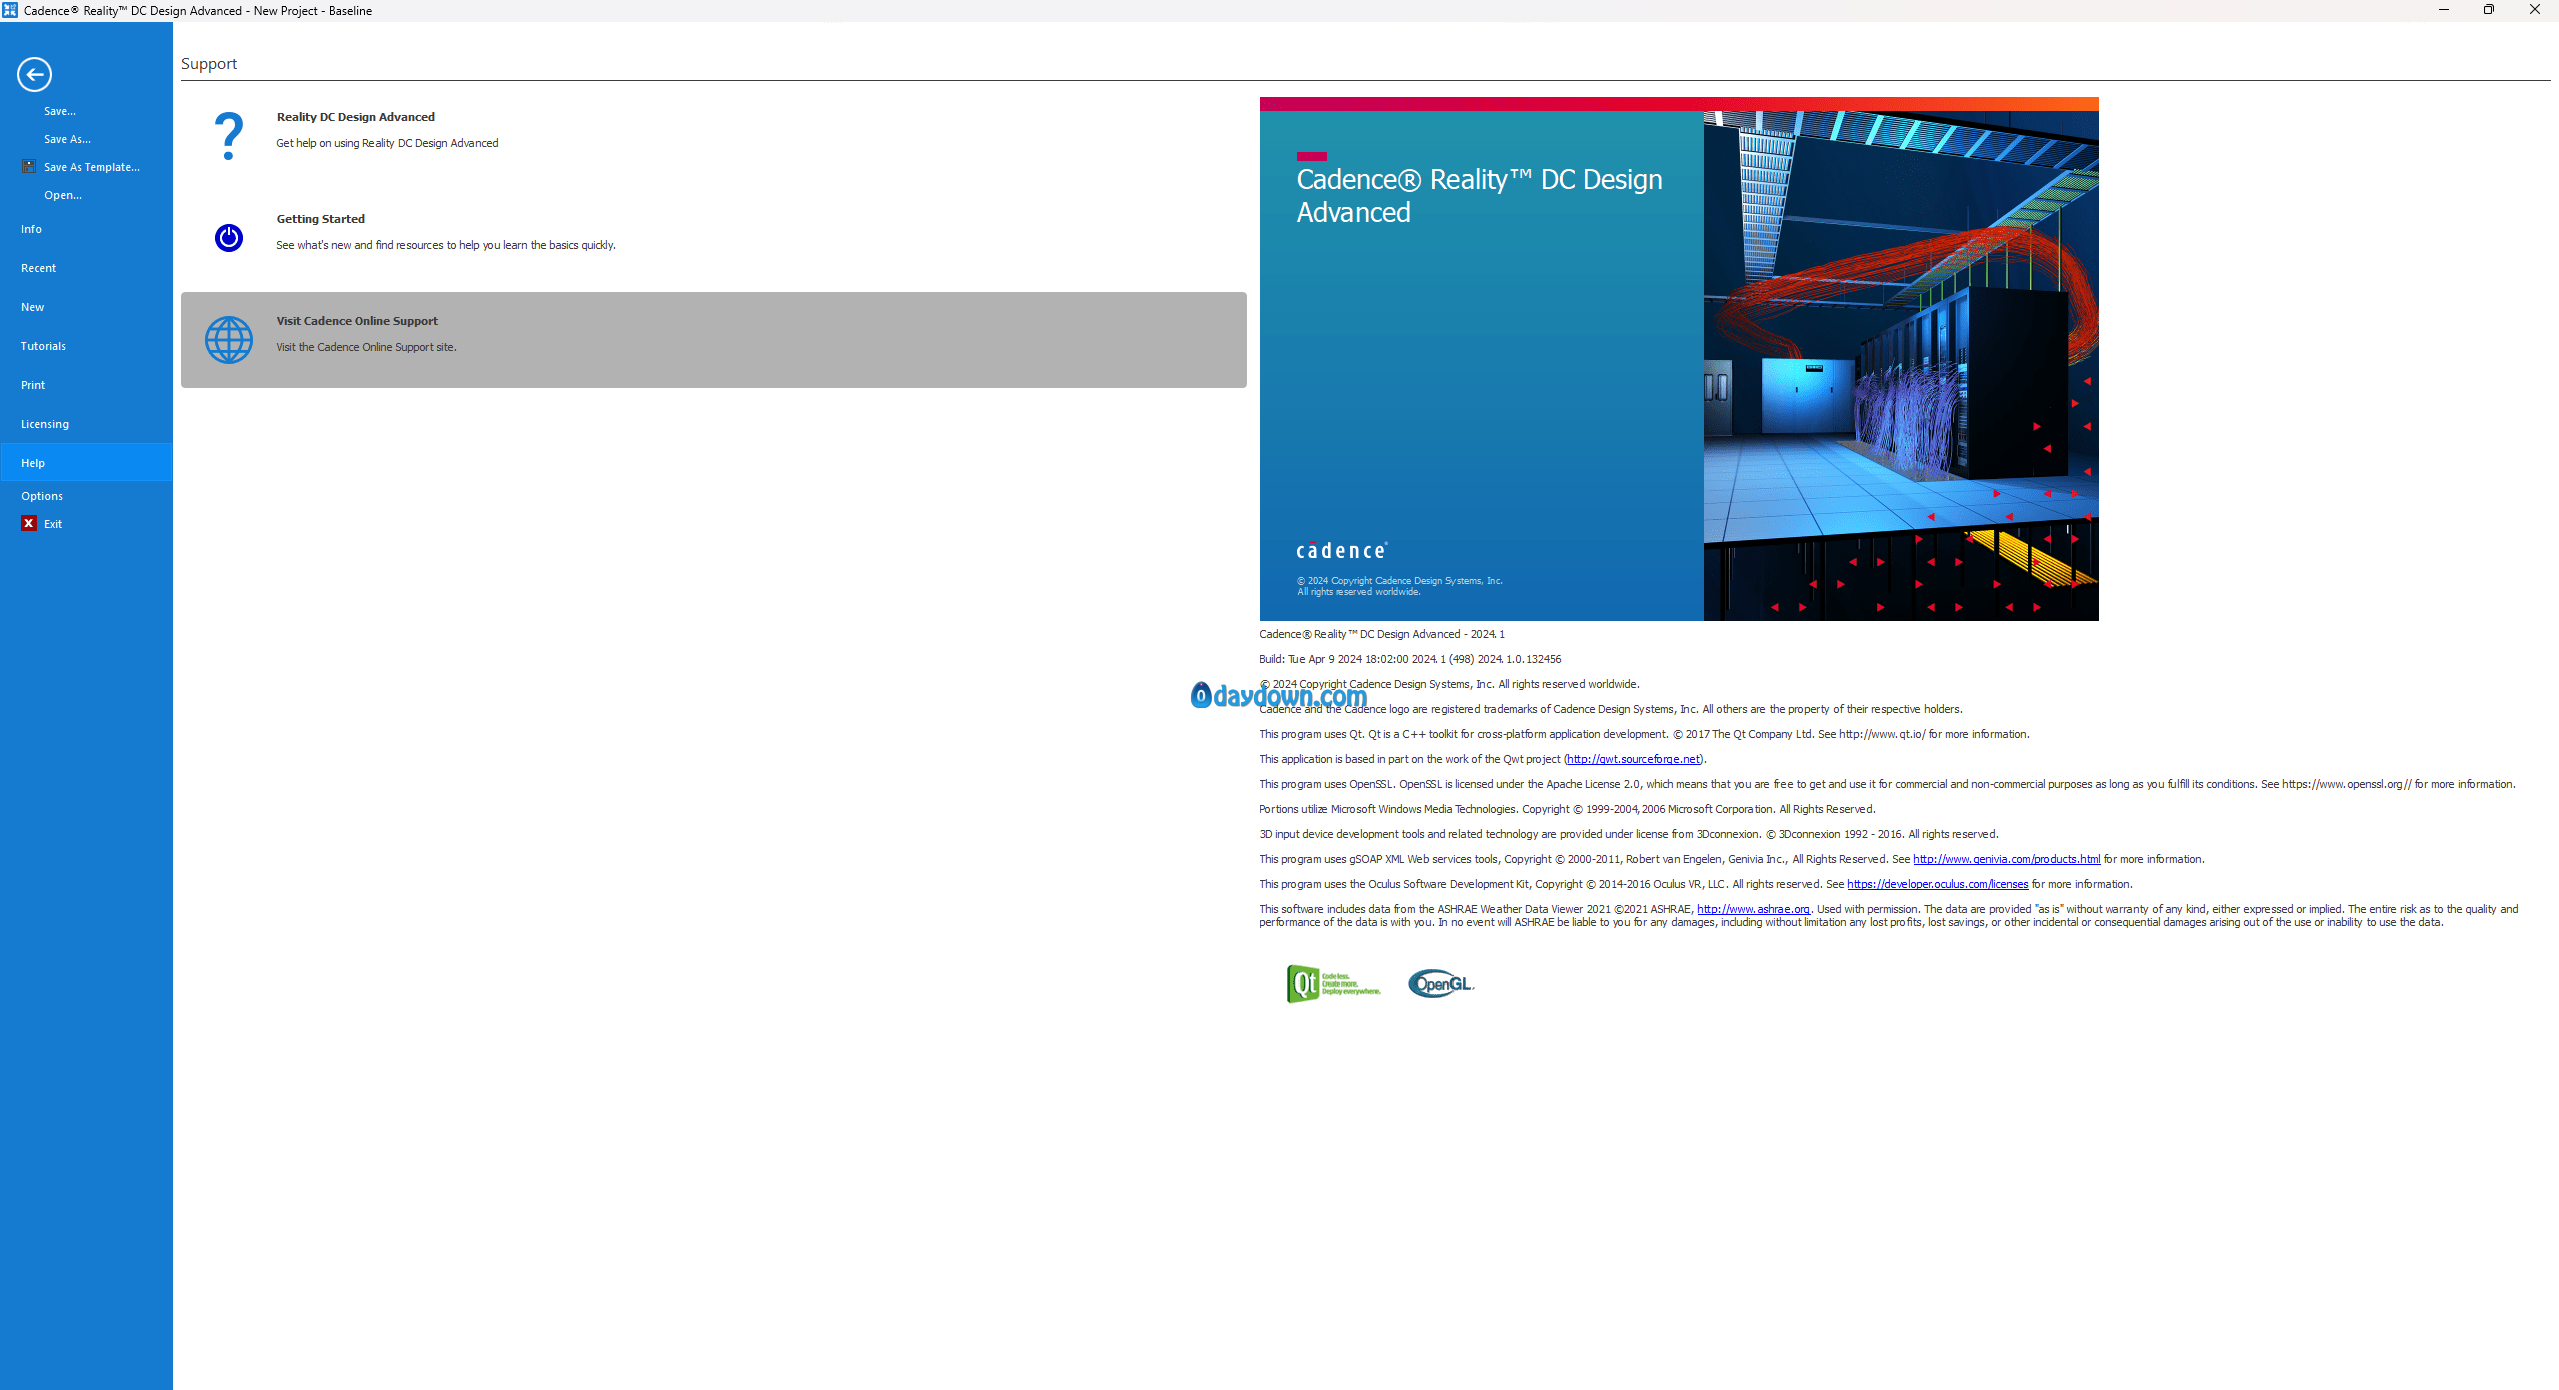
Task: Choose Save As... in the sidebar
Action: click(67, 139)
